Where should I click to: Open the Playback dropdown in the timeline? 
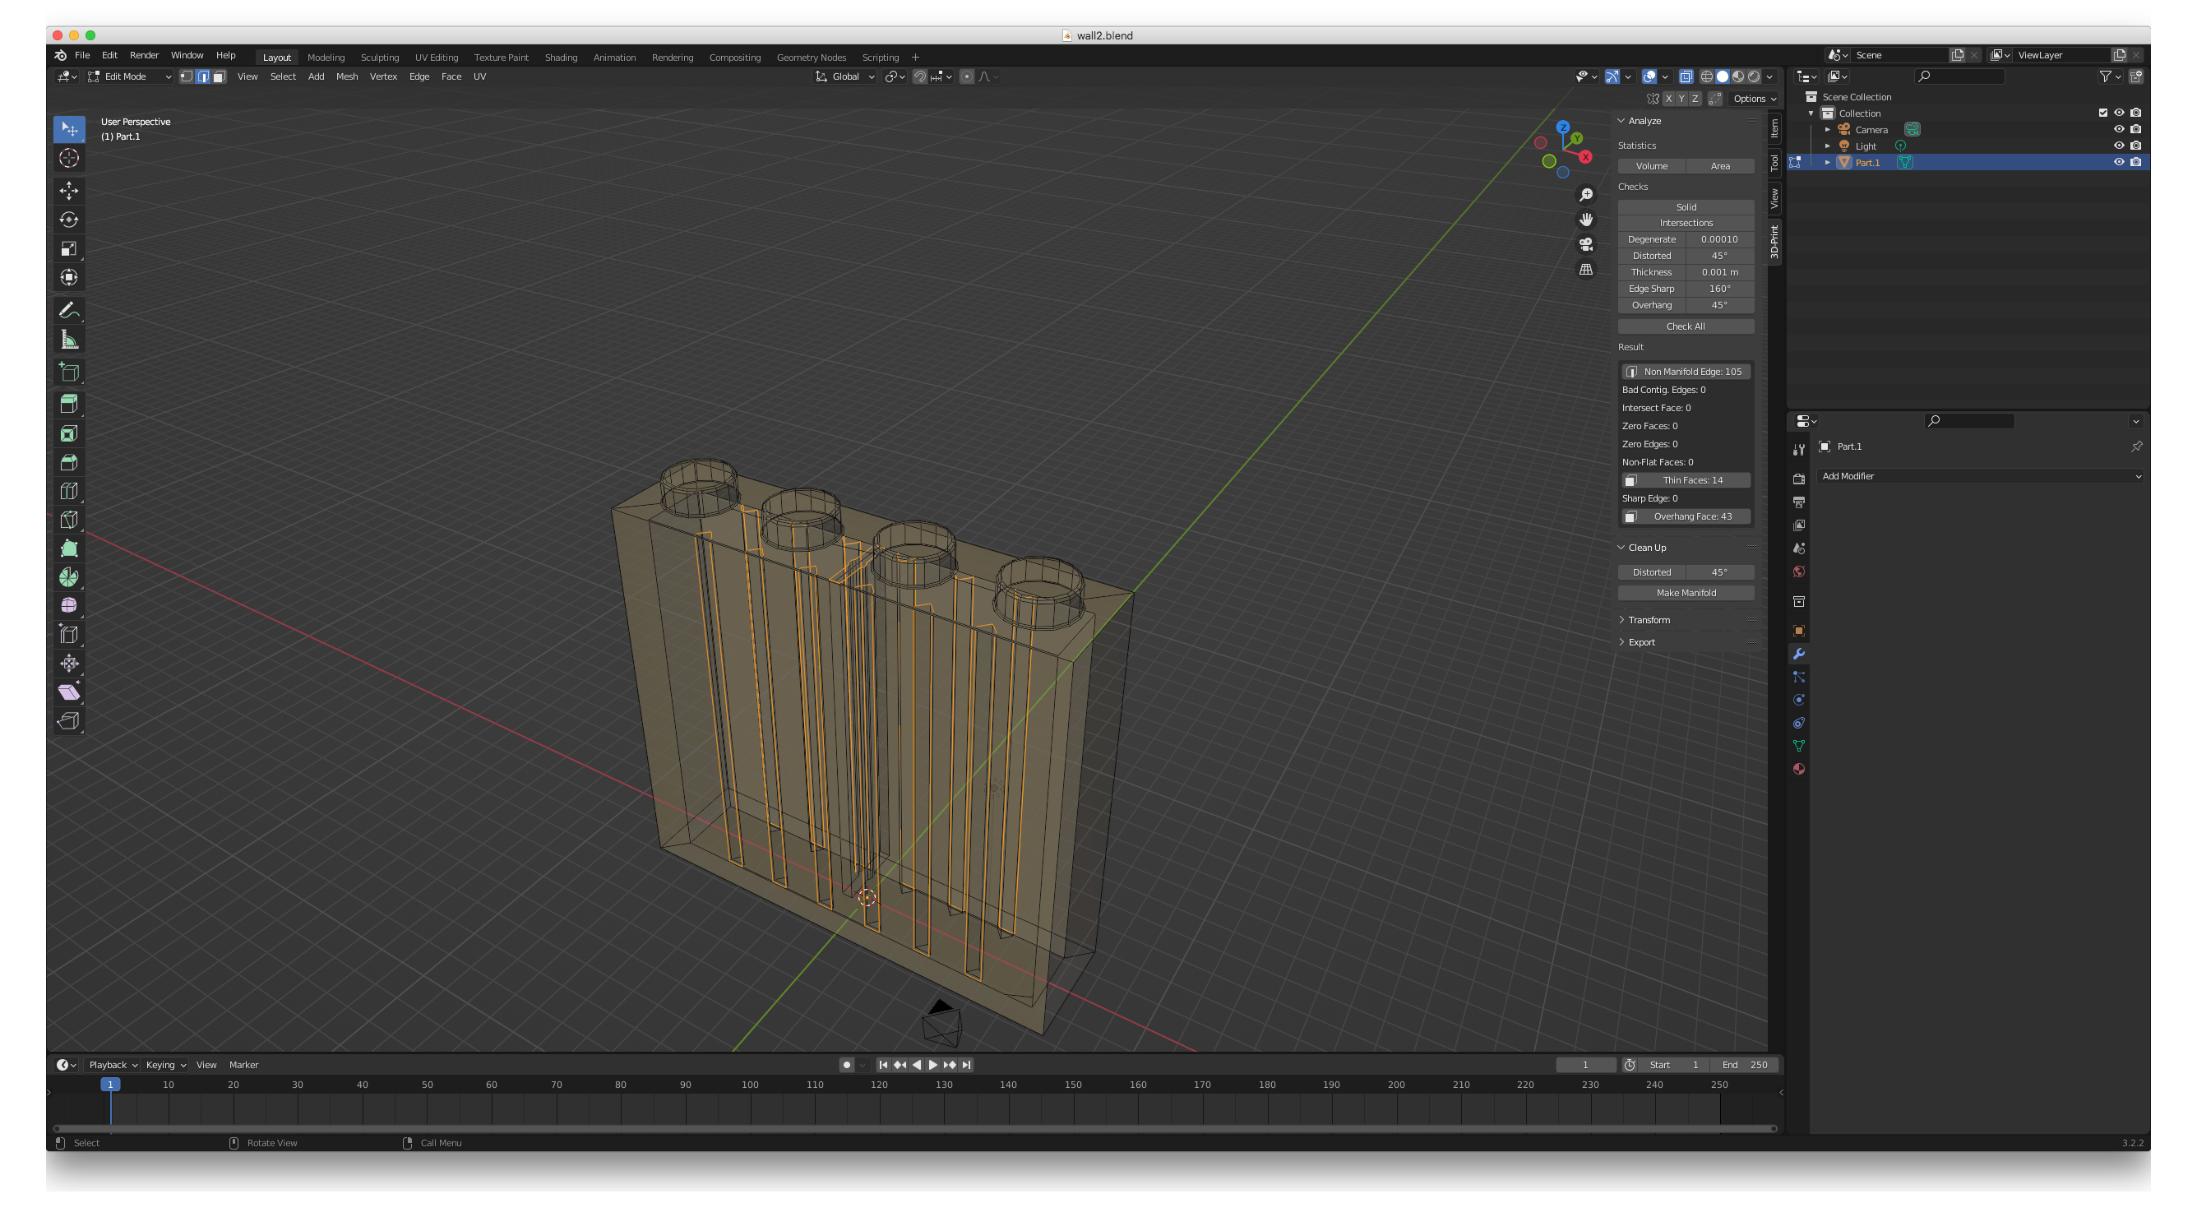click(x=112, y=1065)
